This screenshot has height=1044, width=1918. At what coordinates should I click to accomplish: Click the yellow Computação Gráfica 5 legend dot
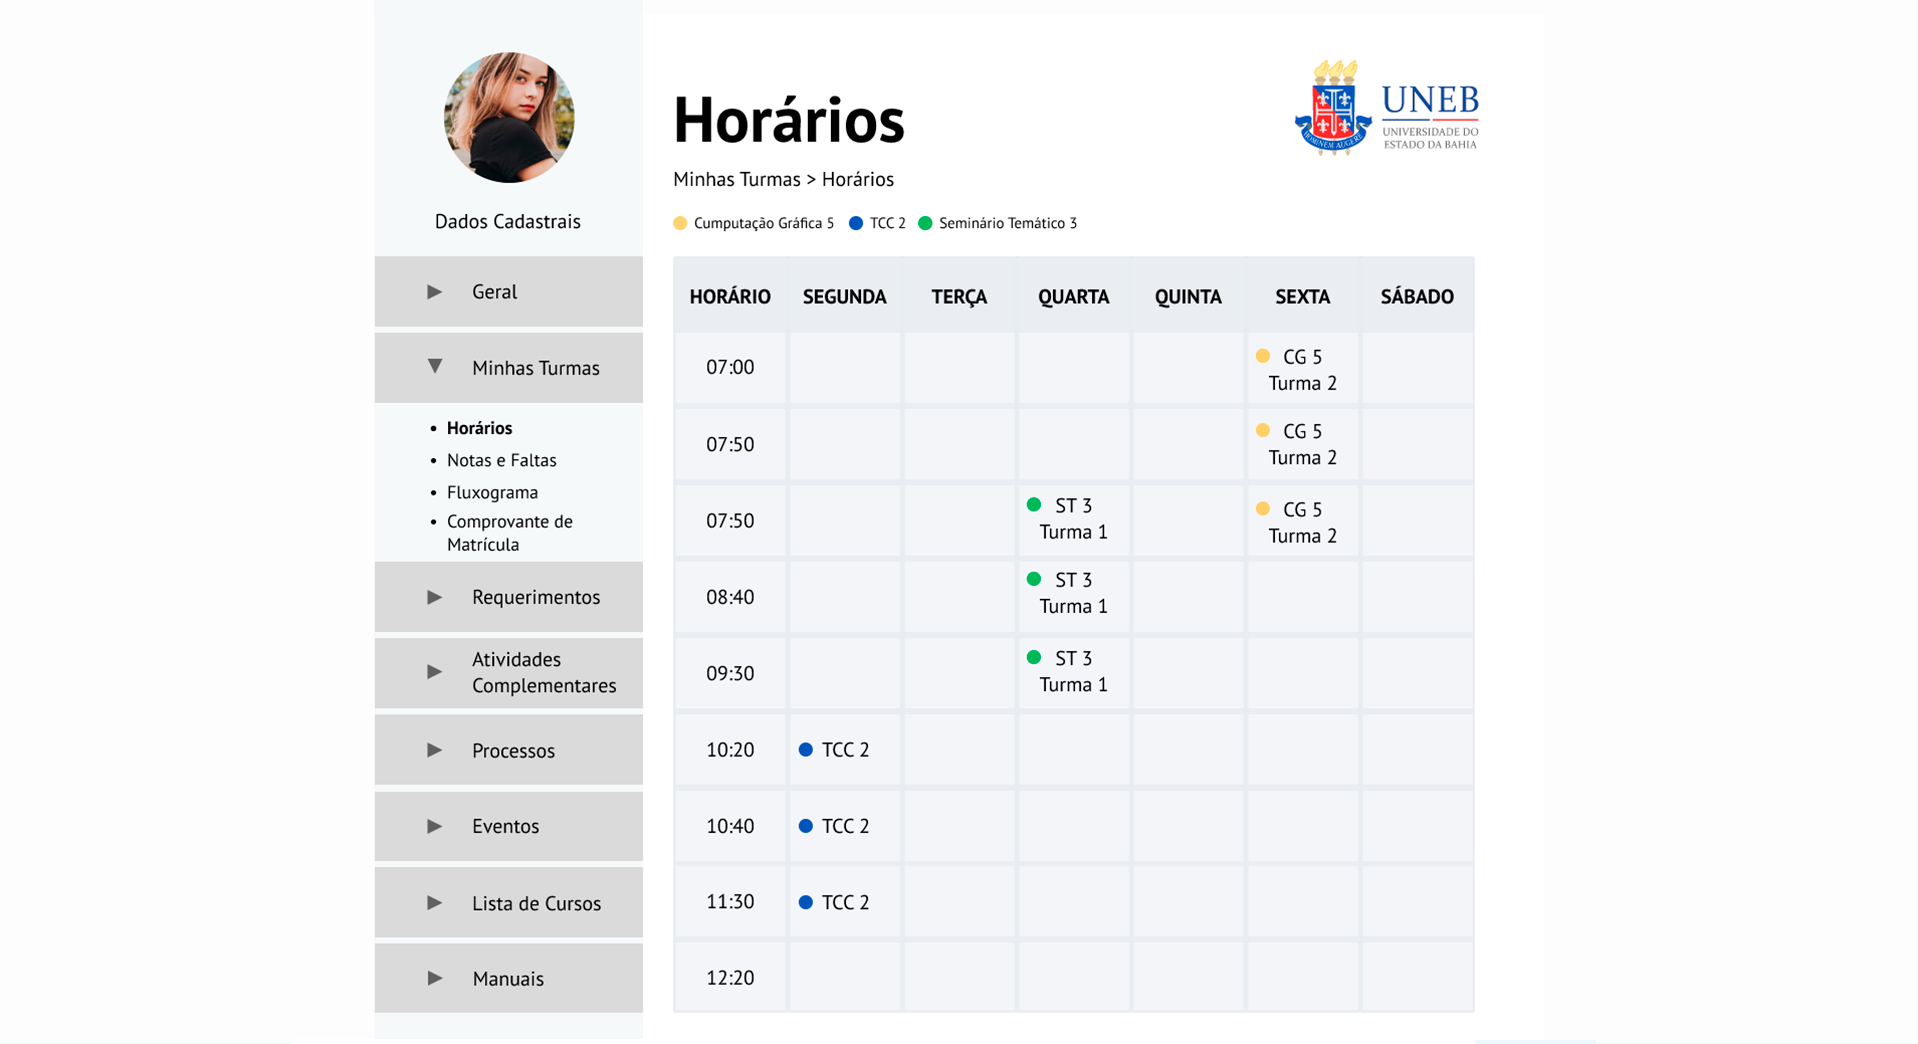pos(680,223)
